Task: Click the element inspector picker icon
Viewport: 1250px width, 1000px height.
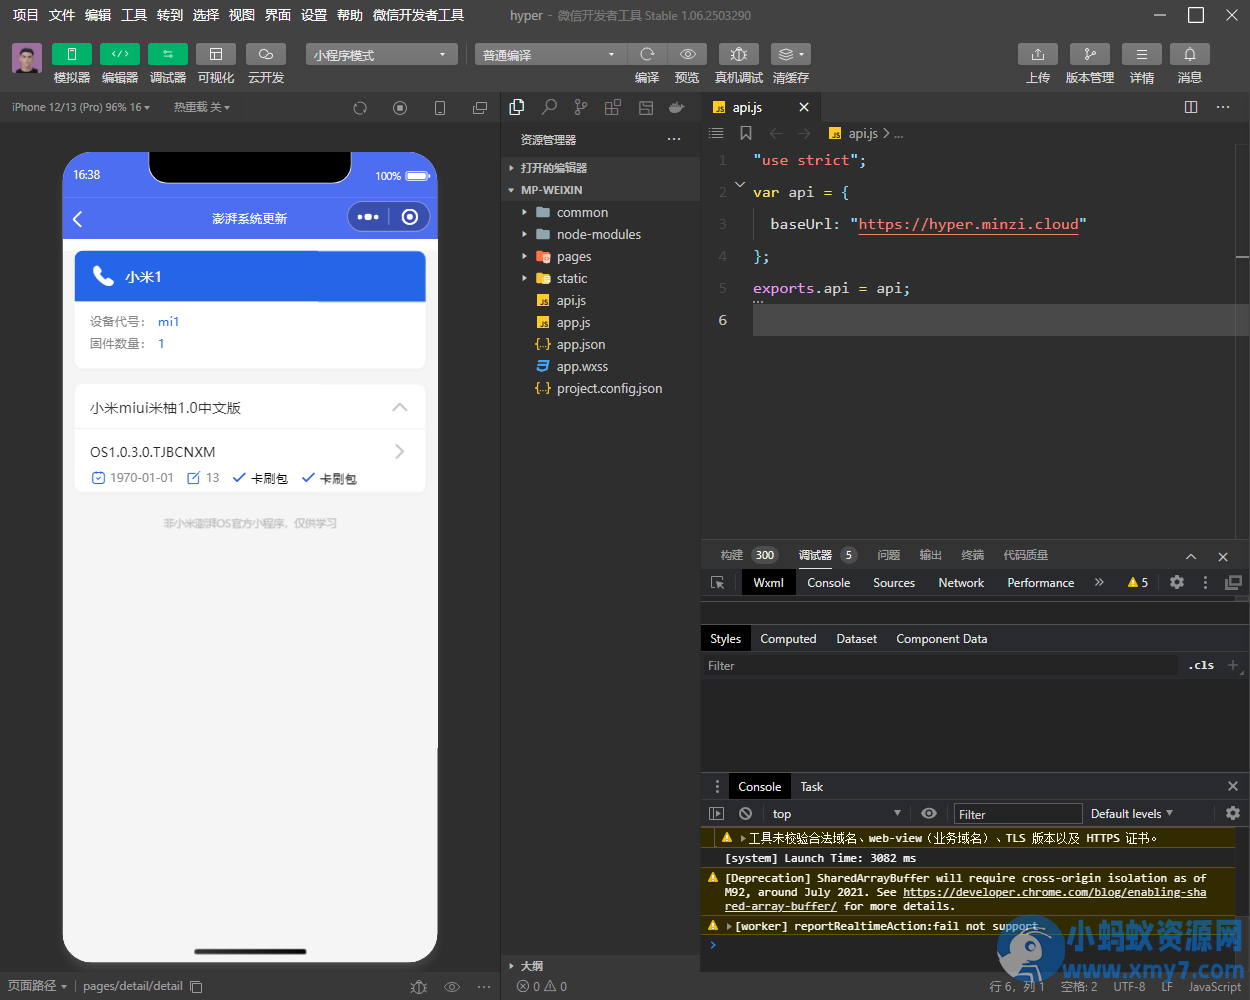Action: (718, 583)
